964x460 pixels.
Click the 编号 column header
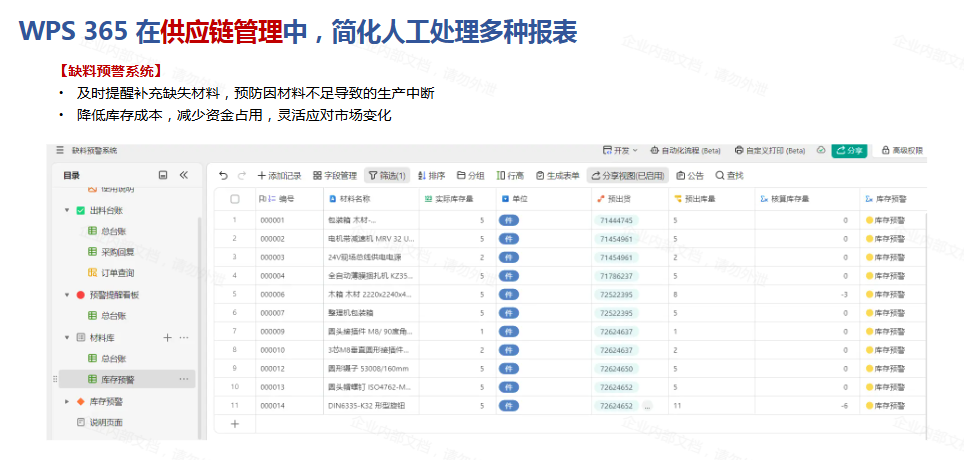pos(290,199)
